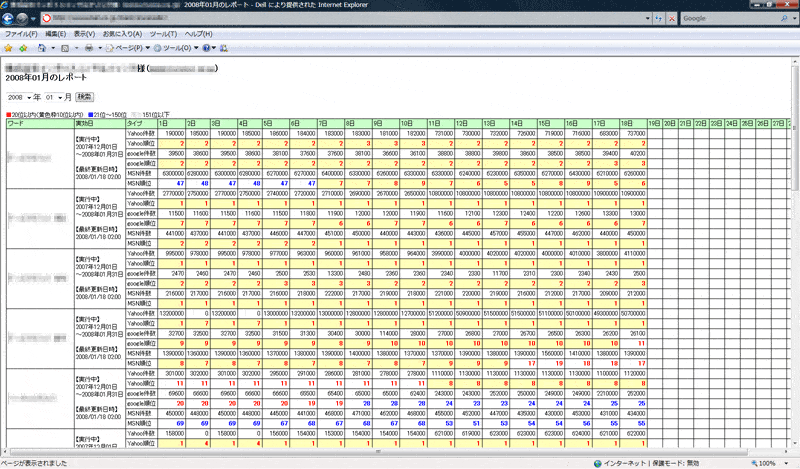Click the red 20位以内 legend square
800x469 pixels.
pos(9,115)
